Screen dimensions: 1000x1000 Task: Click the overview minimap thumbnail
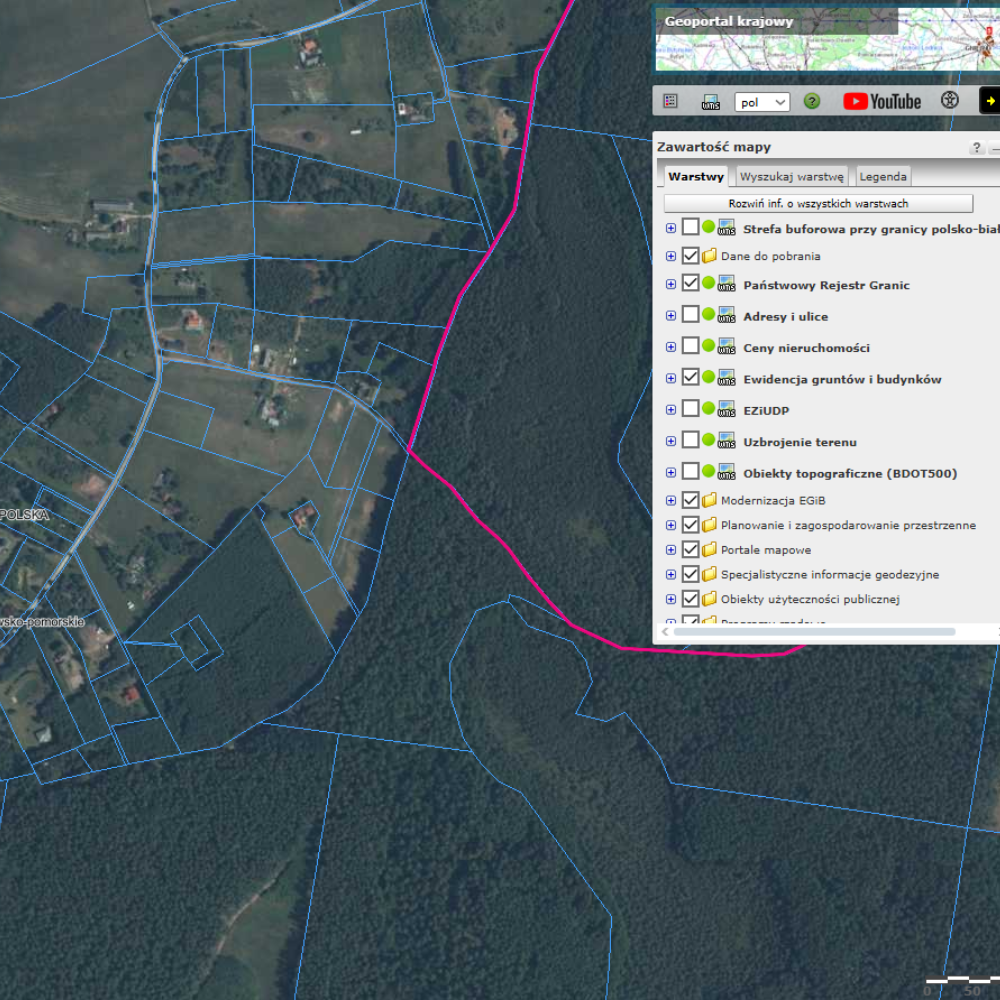point(826,40)
